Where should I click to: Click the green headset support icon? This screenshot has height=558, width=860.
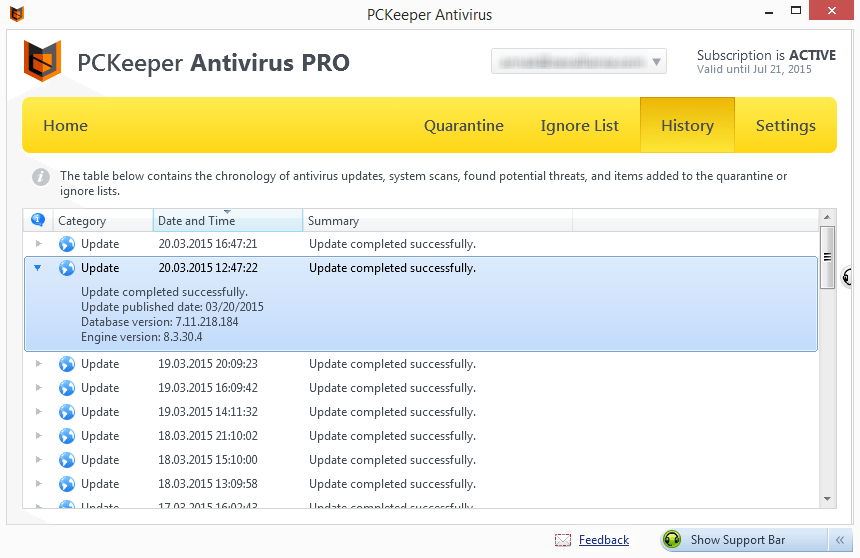click(x=672, y=540)
